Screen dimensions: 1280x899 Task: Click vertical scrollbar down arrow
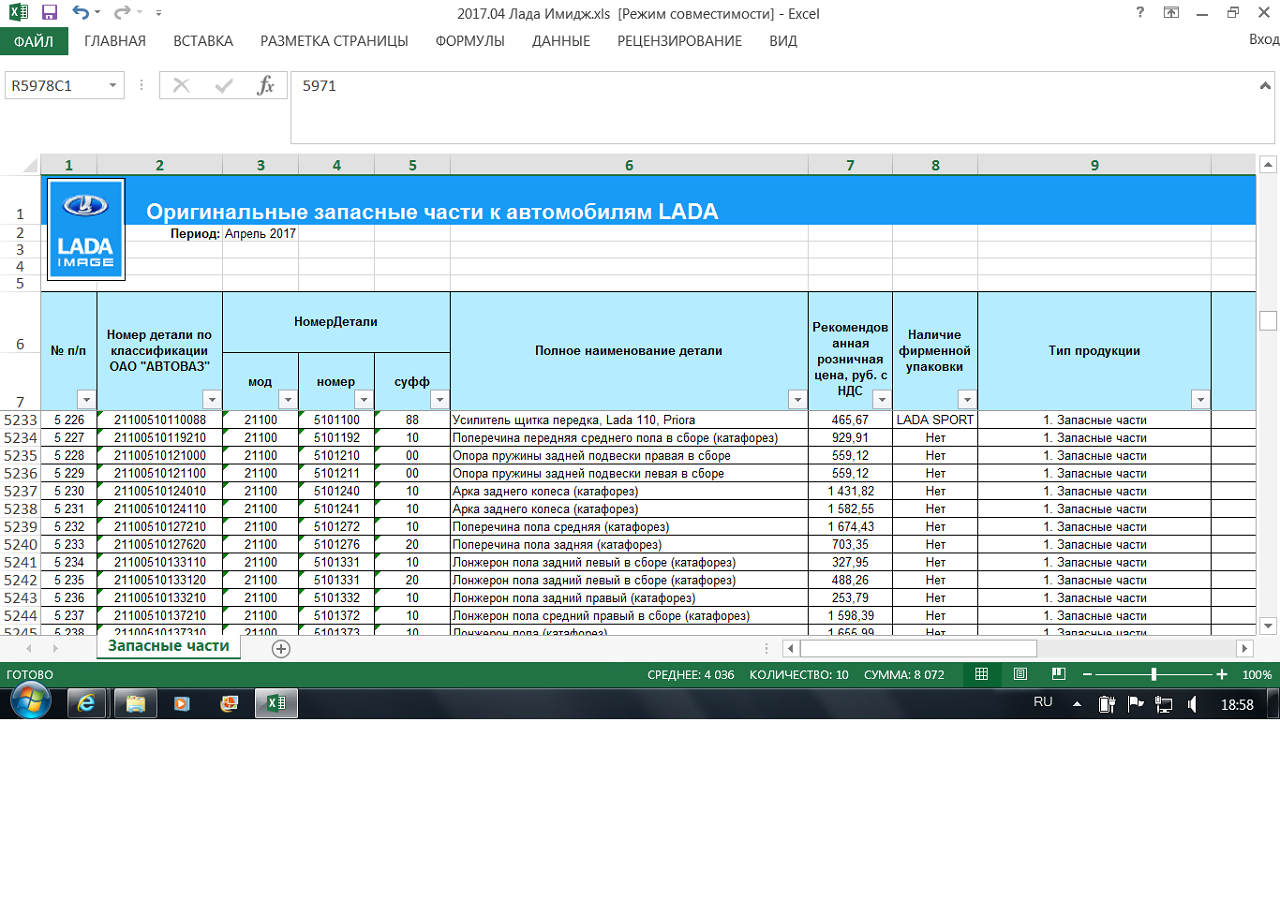tap(1268, 626)
